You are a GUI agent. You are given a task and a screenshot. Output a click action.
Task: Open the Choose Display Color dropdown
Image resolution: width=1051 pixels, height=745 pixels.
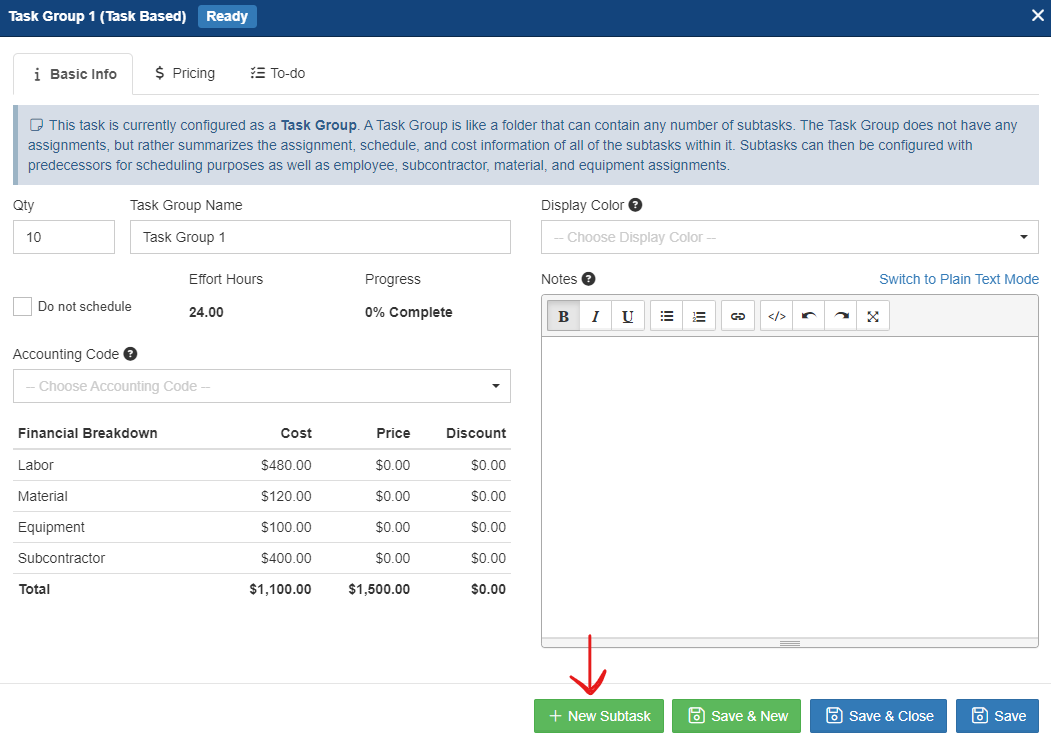789,237
